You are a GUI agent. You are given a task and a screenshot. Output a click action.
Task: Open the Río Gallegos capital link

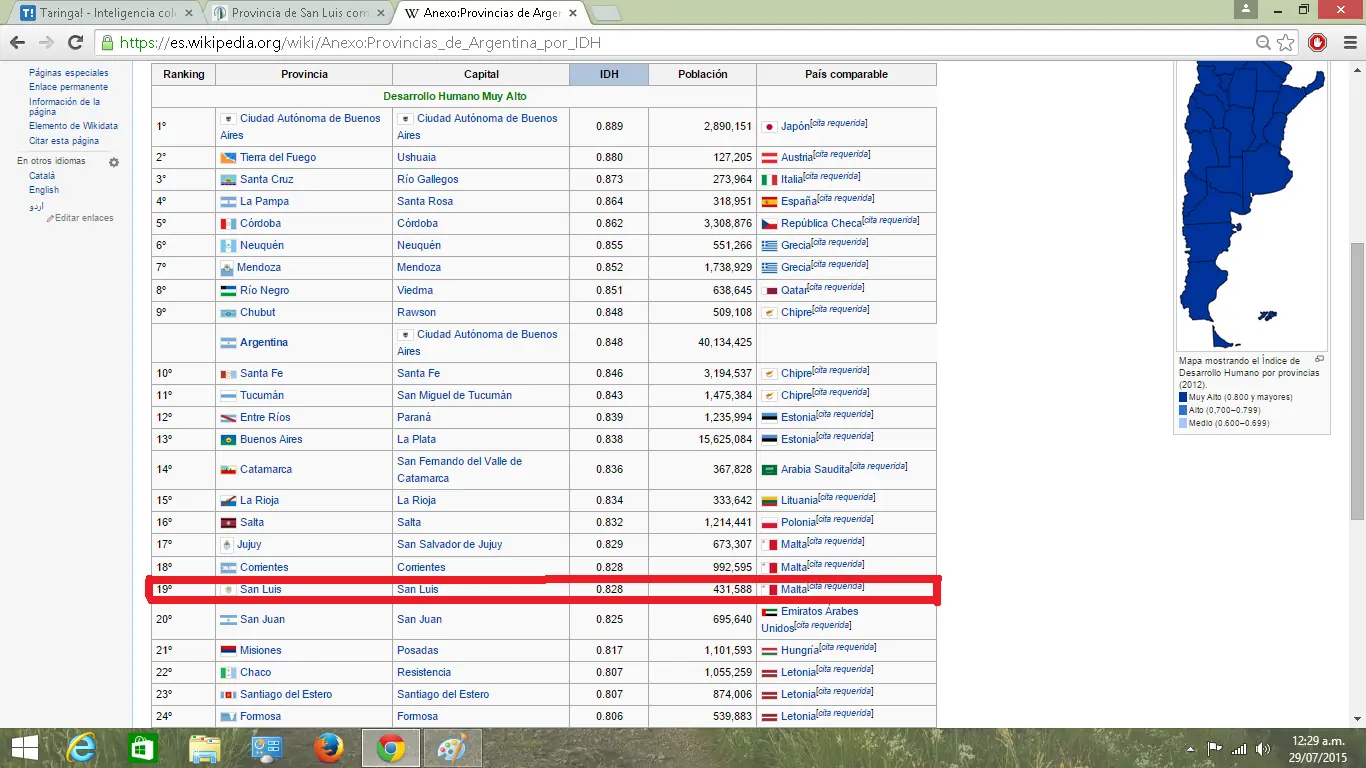pos(428,180)
